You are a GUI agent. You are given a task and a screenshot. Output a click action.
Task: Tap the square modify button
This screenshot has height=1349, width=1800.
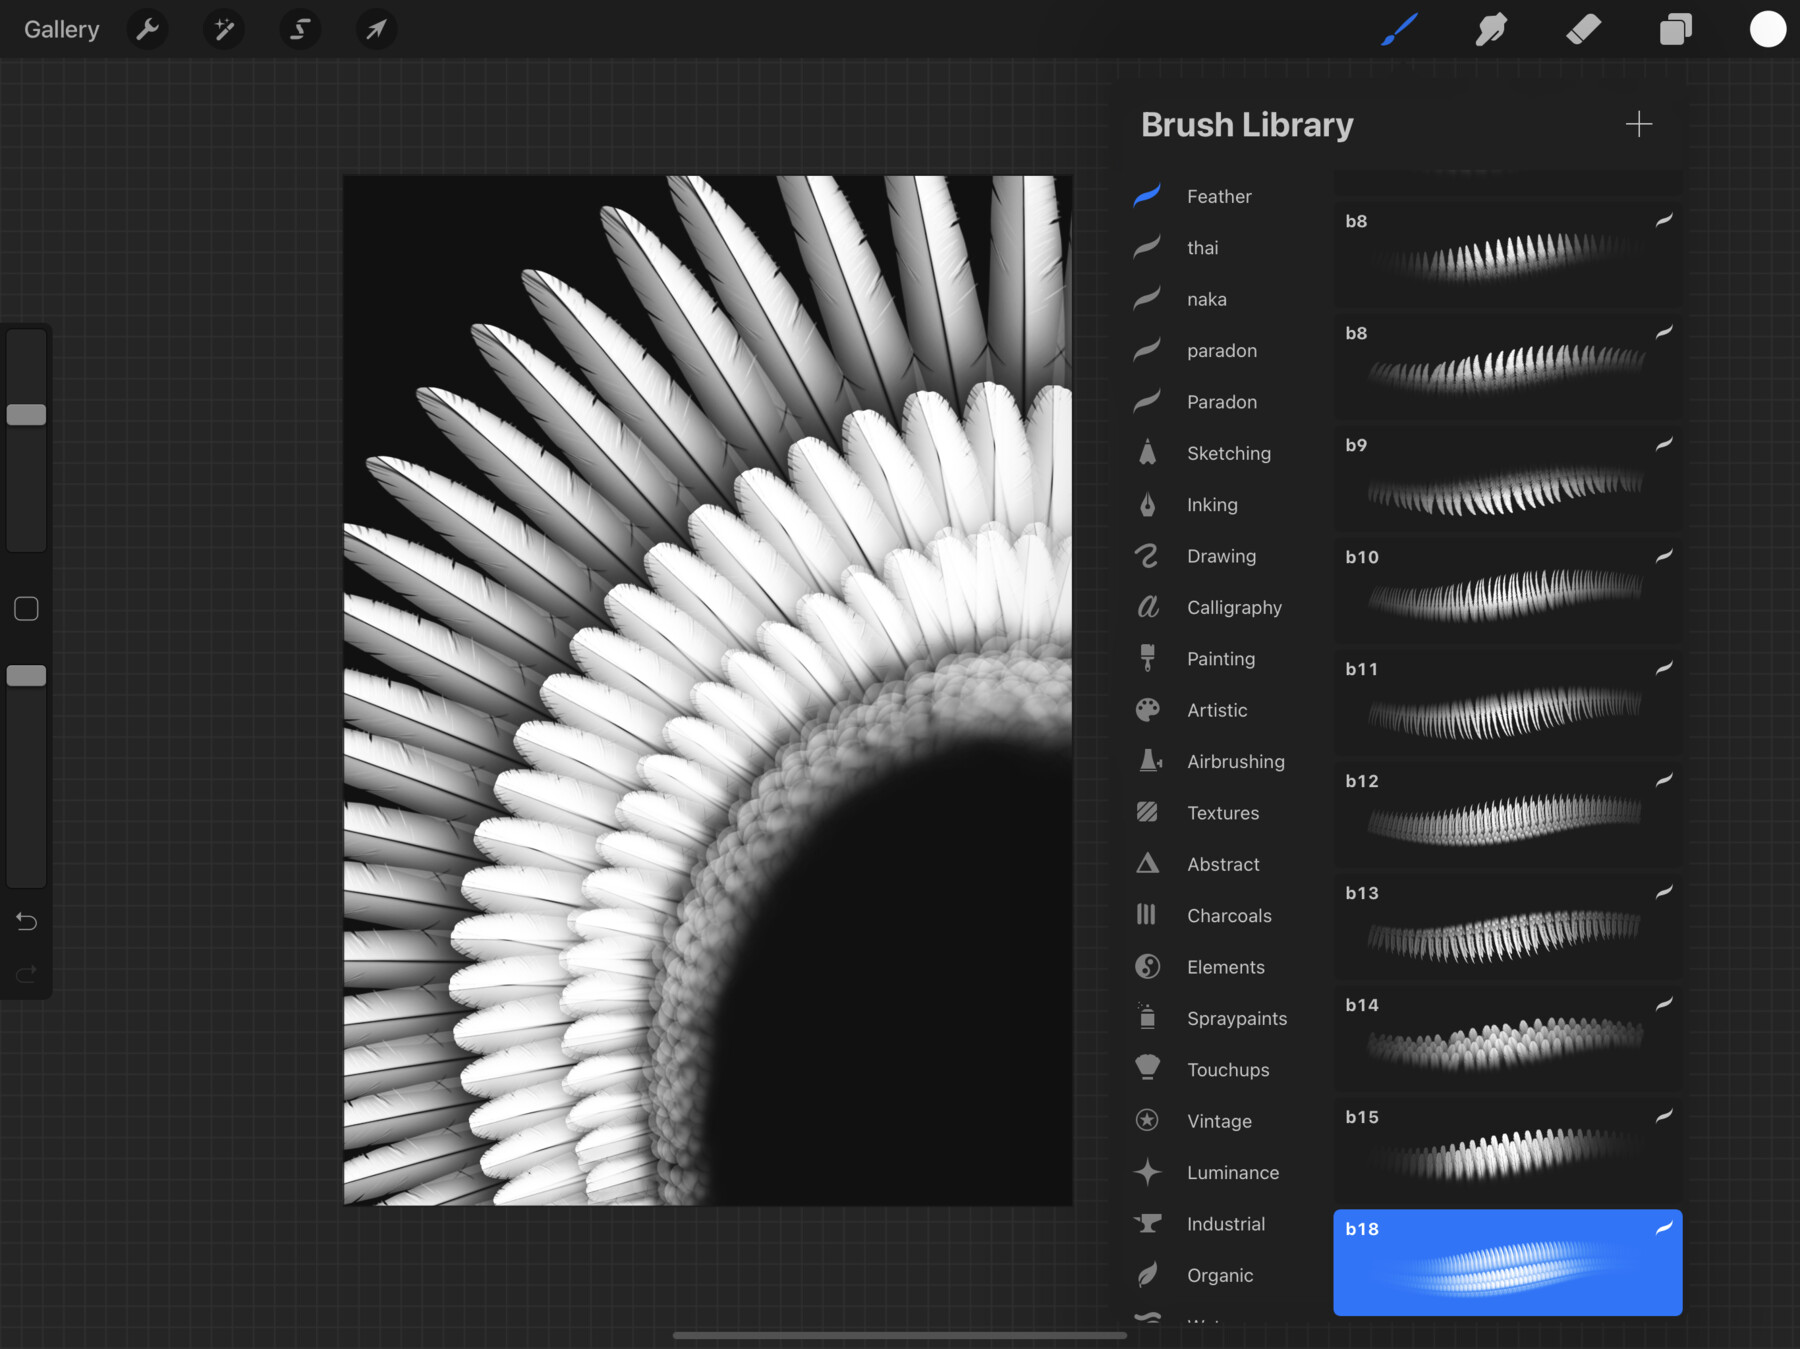[27, 609]
